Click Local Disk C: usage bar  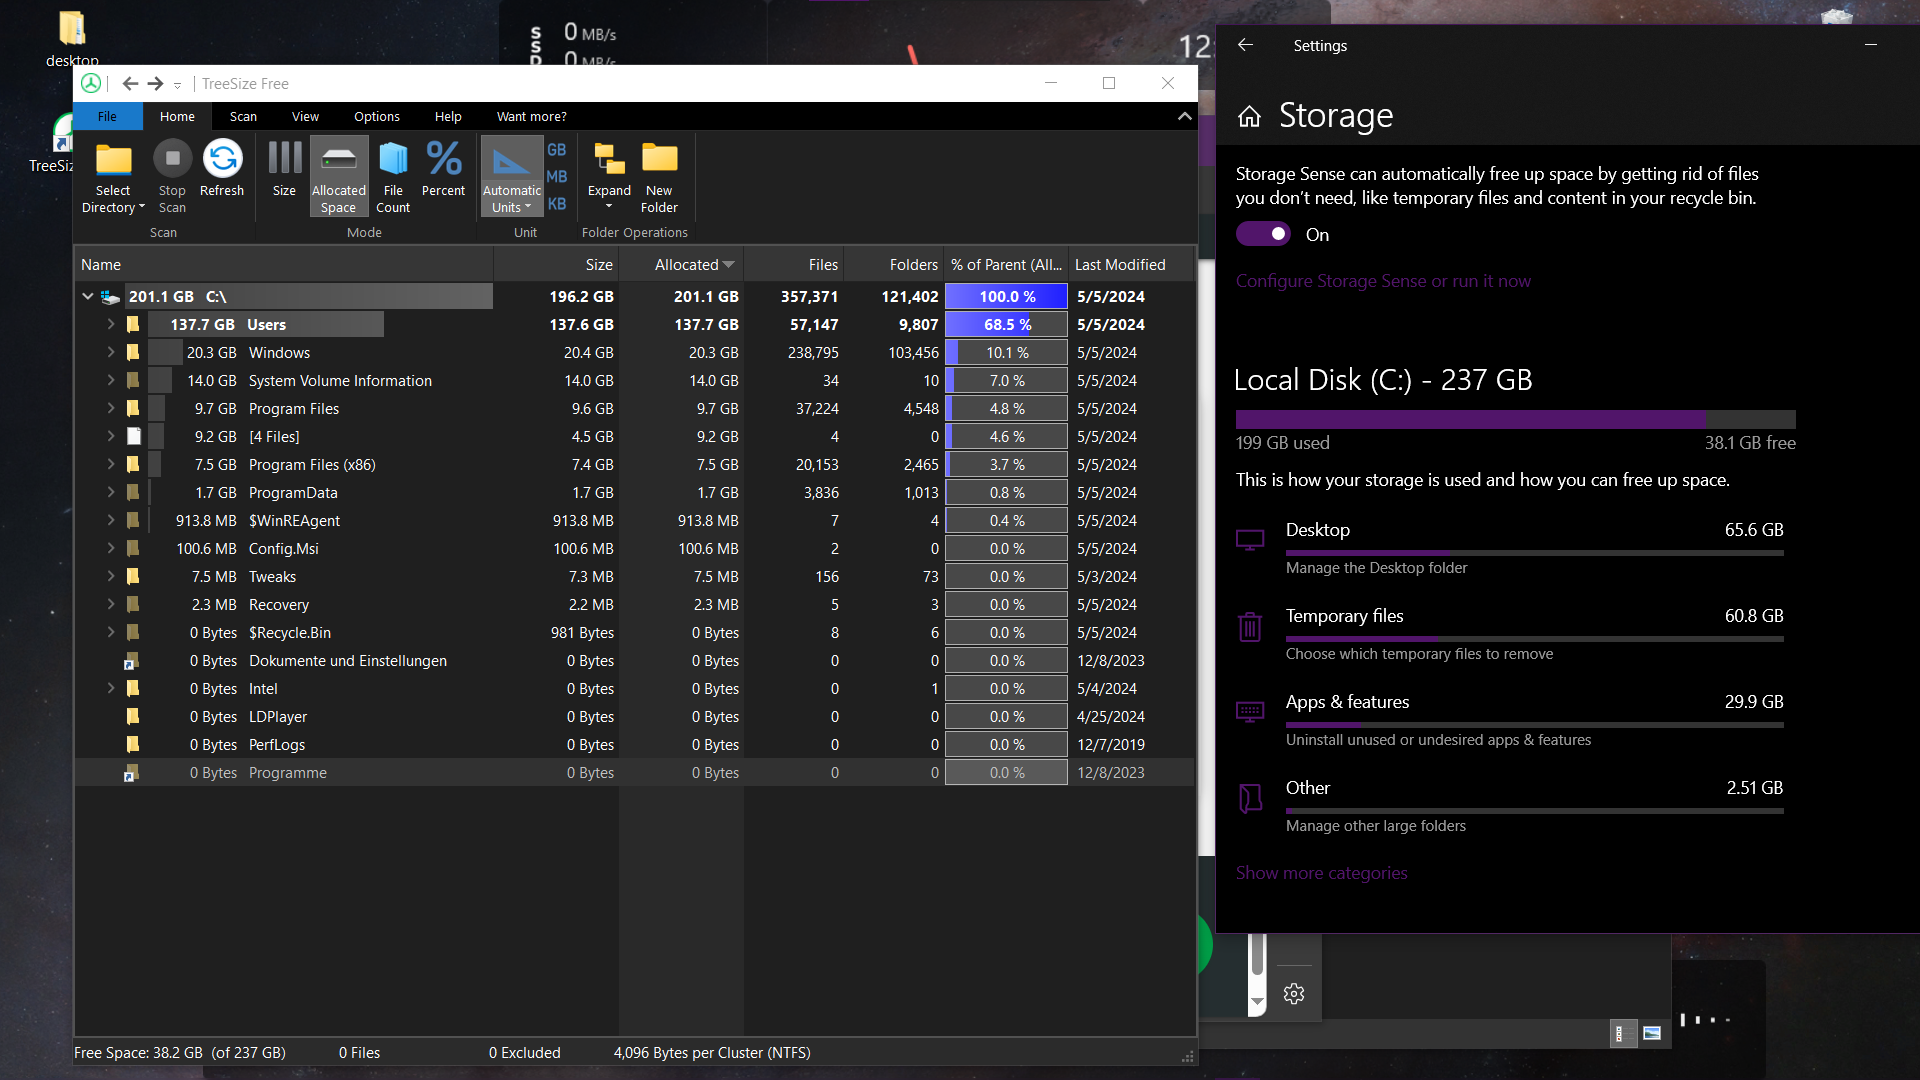1516,419
